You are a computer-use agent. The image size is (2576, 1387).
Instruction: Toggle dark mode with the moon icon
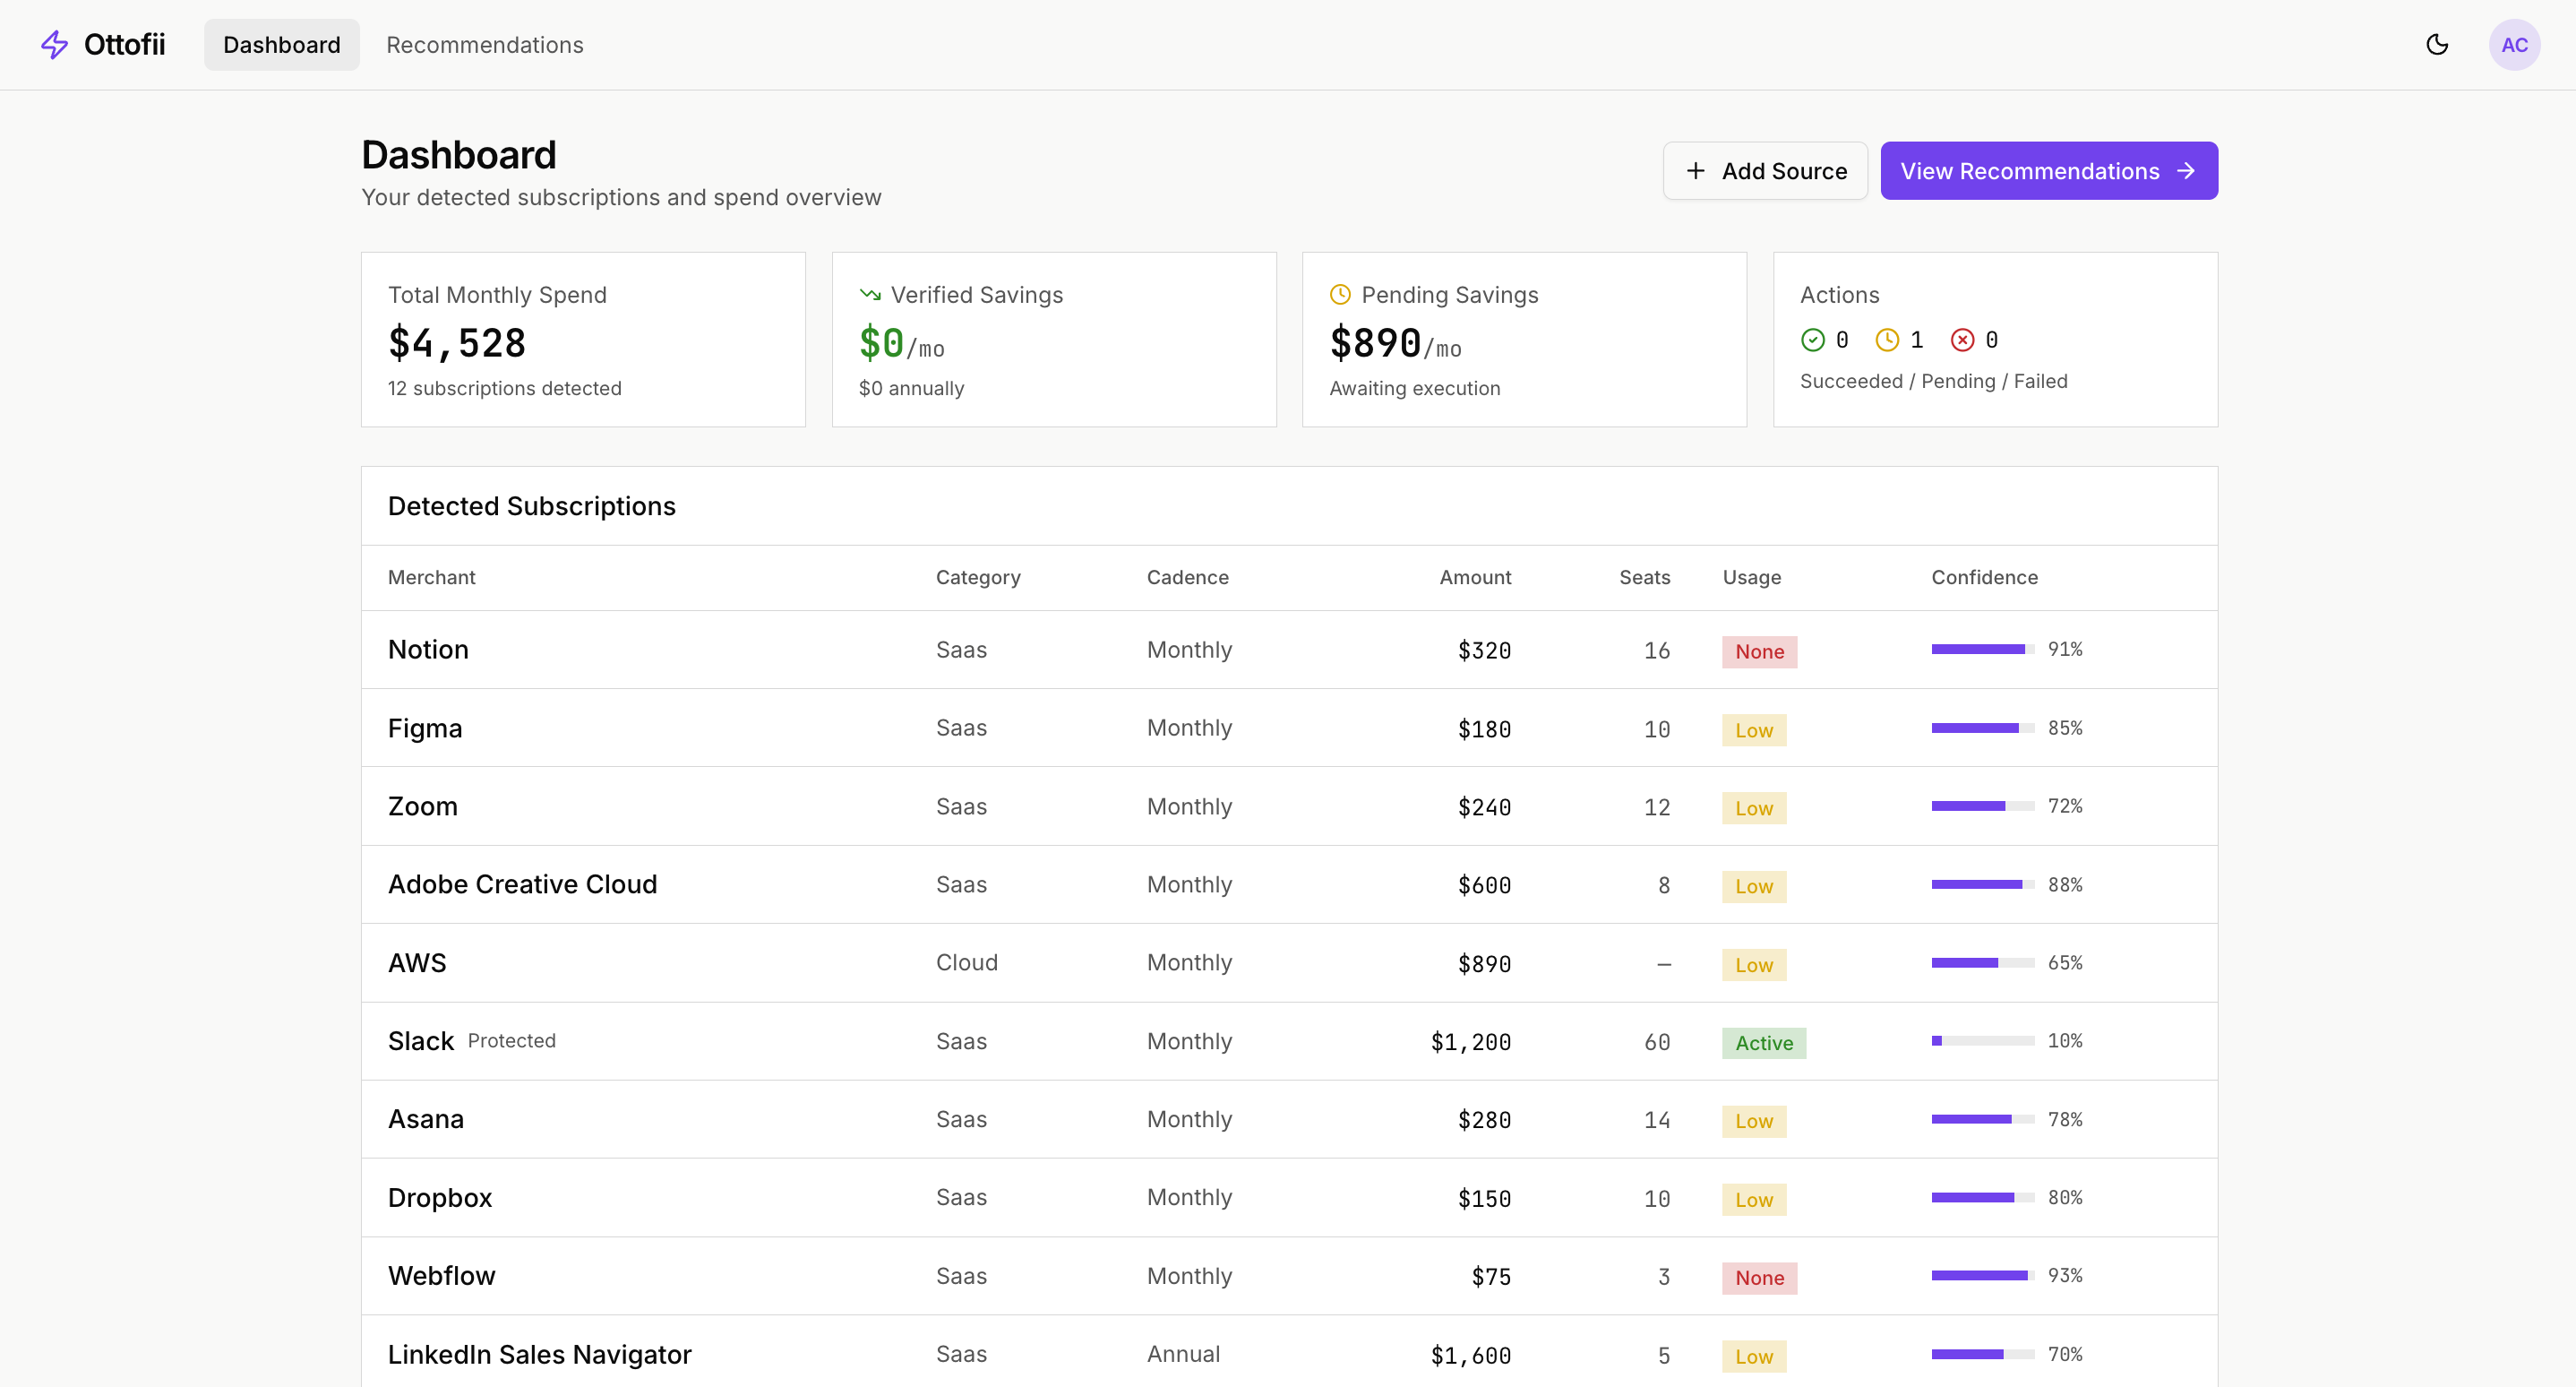(2437, 44)
